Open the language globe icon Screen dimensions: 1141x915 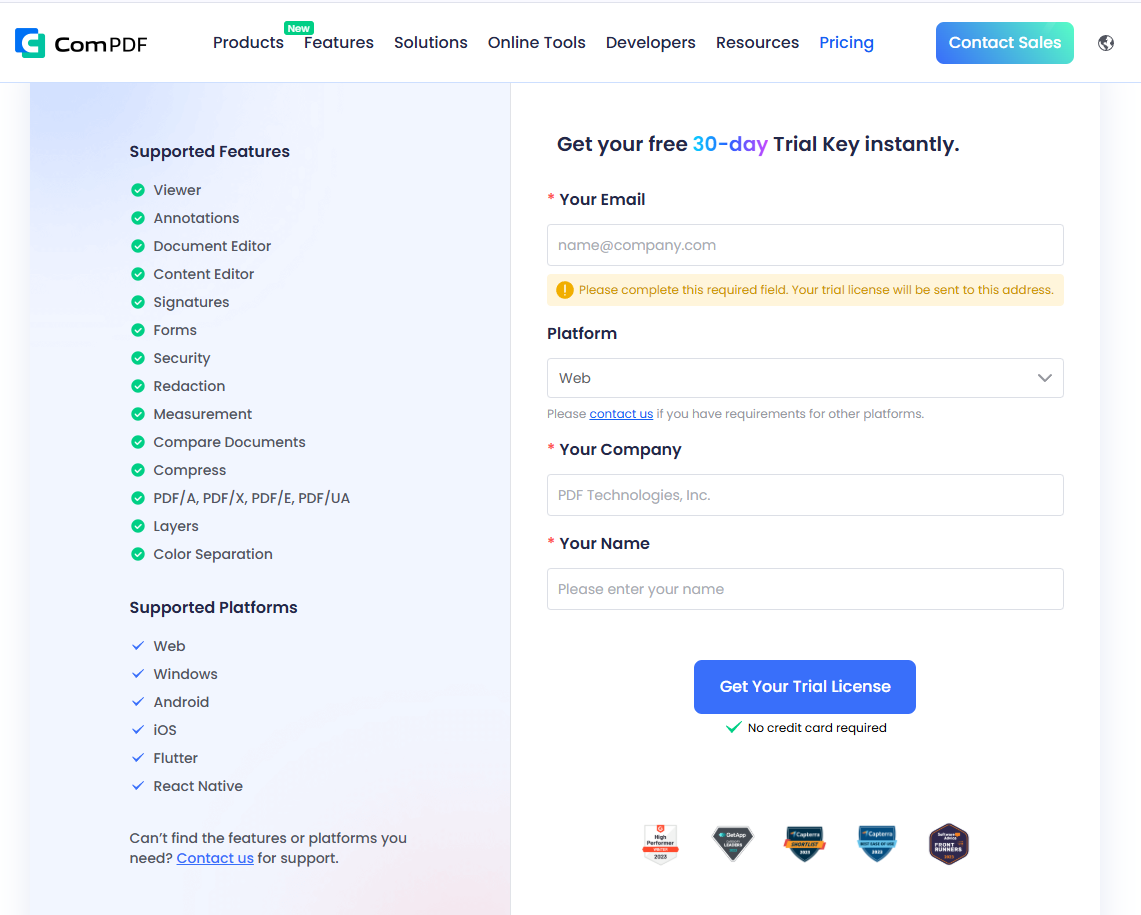[x=1106, y=43]
